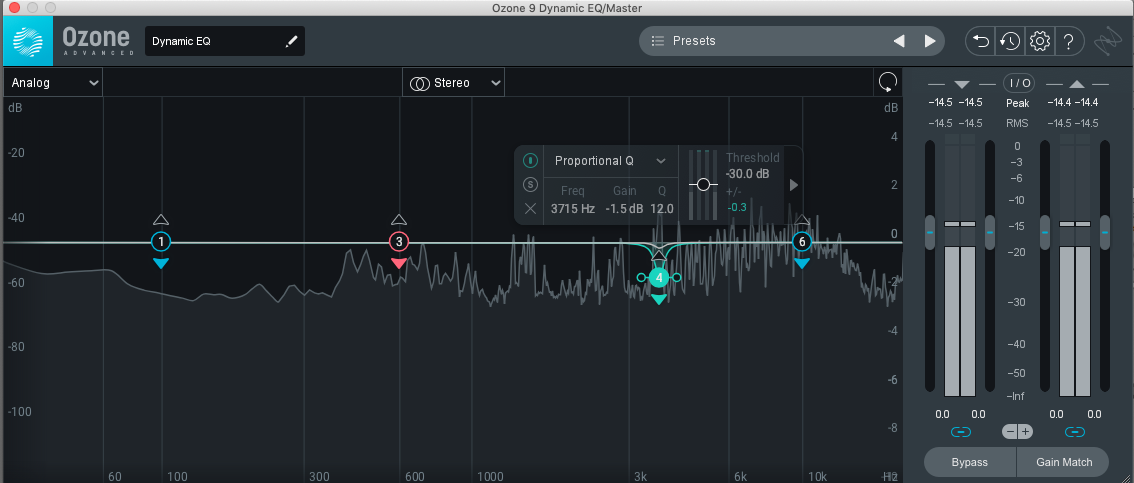
Task: Edit the Dynamic EQ preset name pencil
Action: click(291, 41)
